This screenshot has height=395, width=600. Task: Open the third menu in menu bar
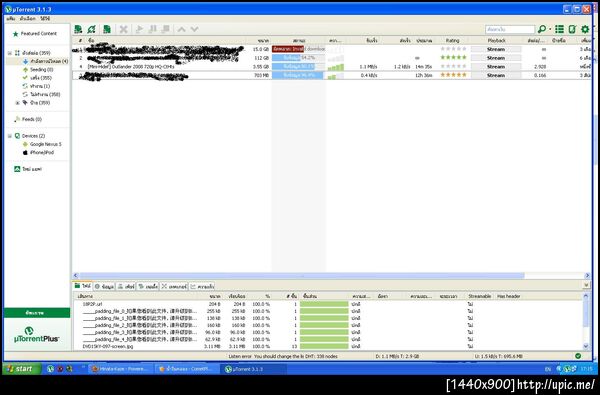coord(45,18)
